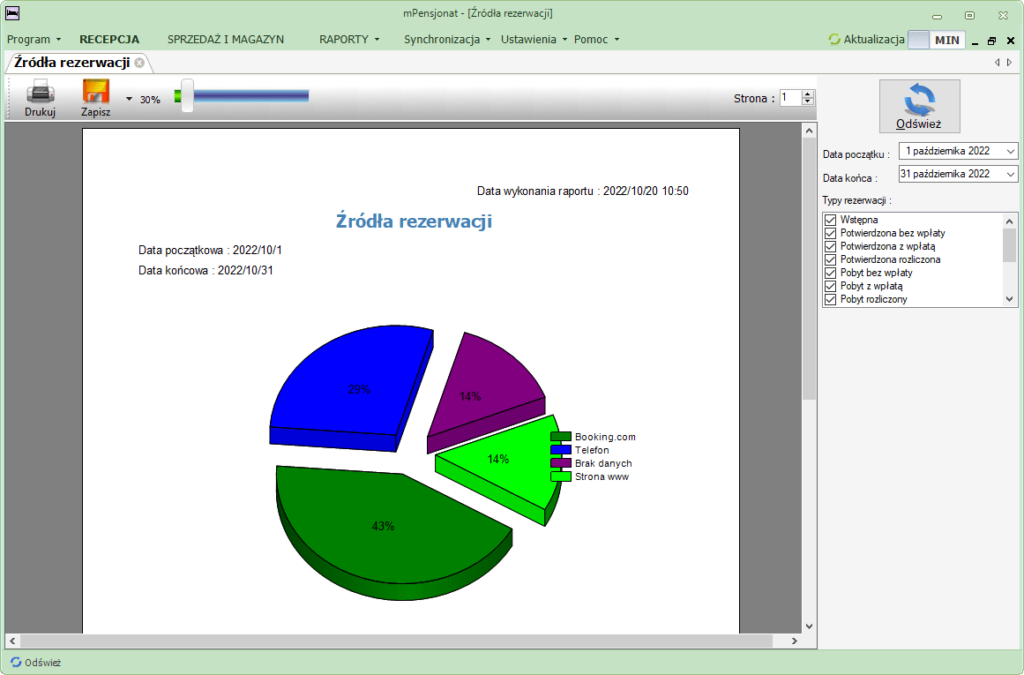
Task: Uncheck the Wstępna reservation type
Action: click(x=830, y=220)
